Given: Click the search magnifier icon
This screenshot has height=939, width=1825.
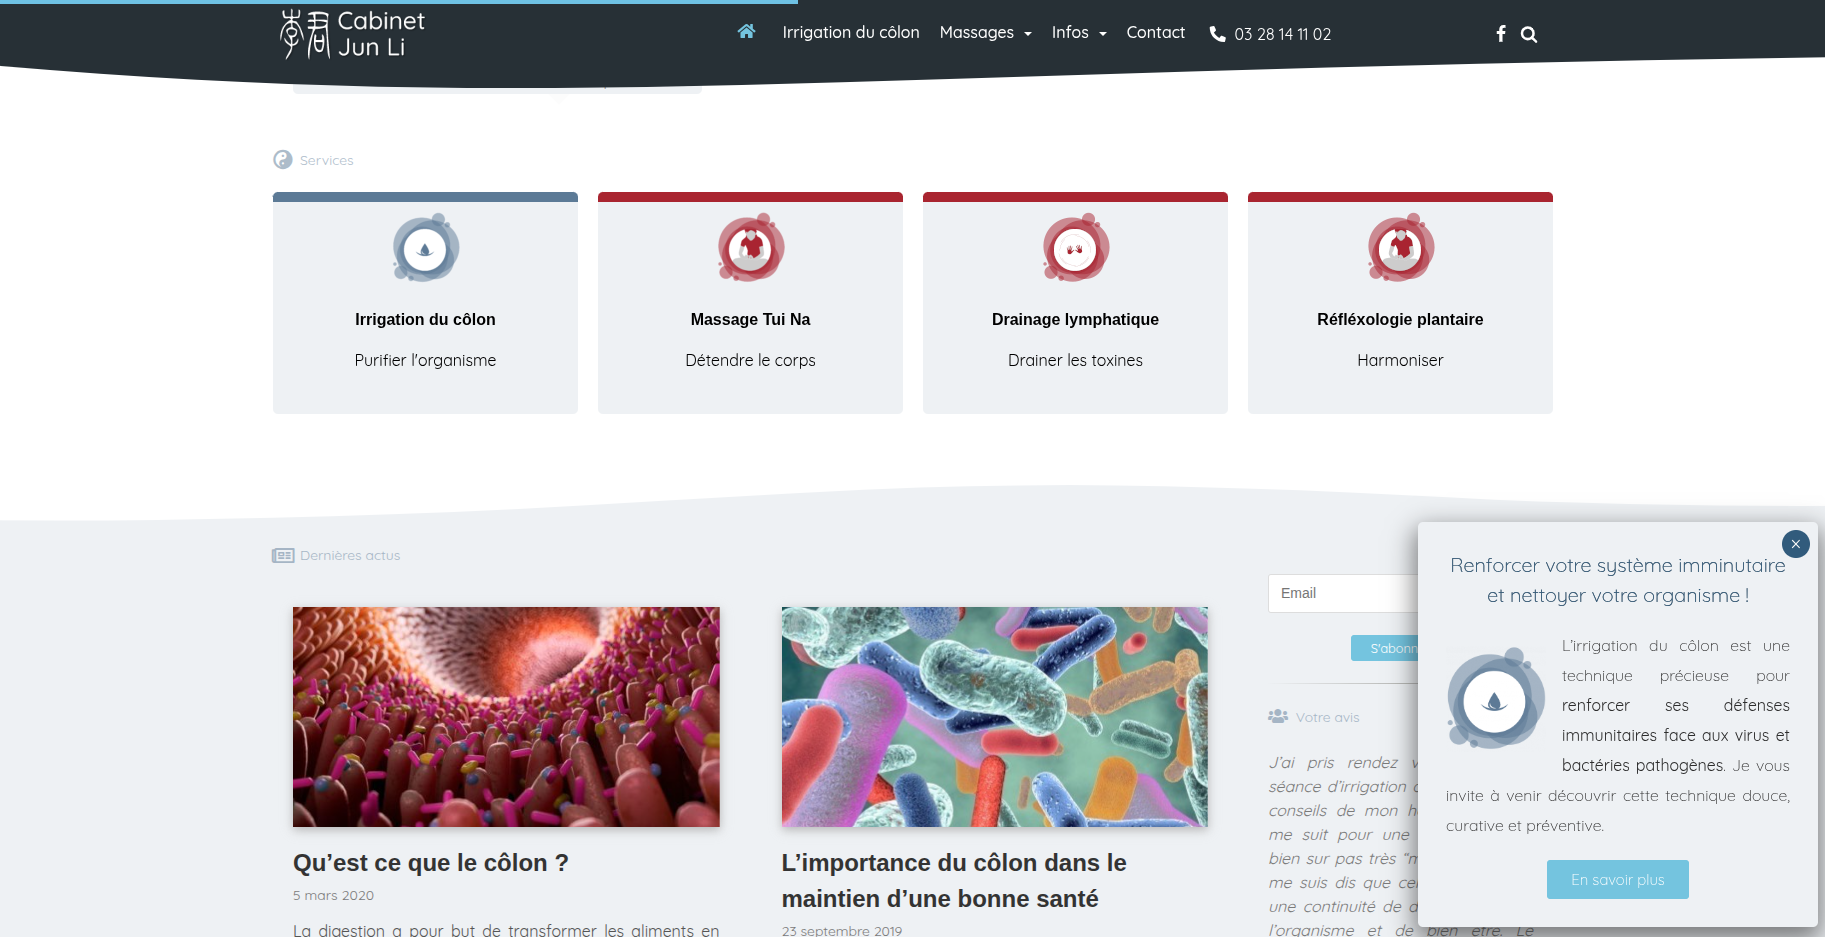Looking at the screenshot, I should tap(1529, 35).
